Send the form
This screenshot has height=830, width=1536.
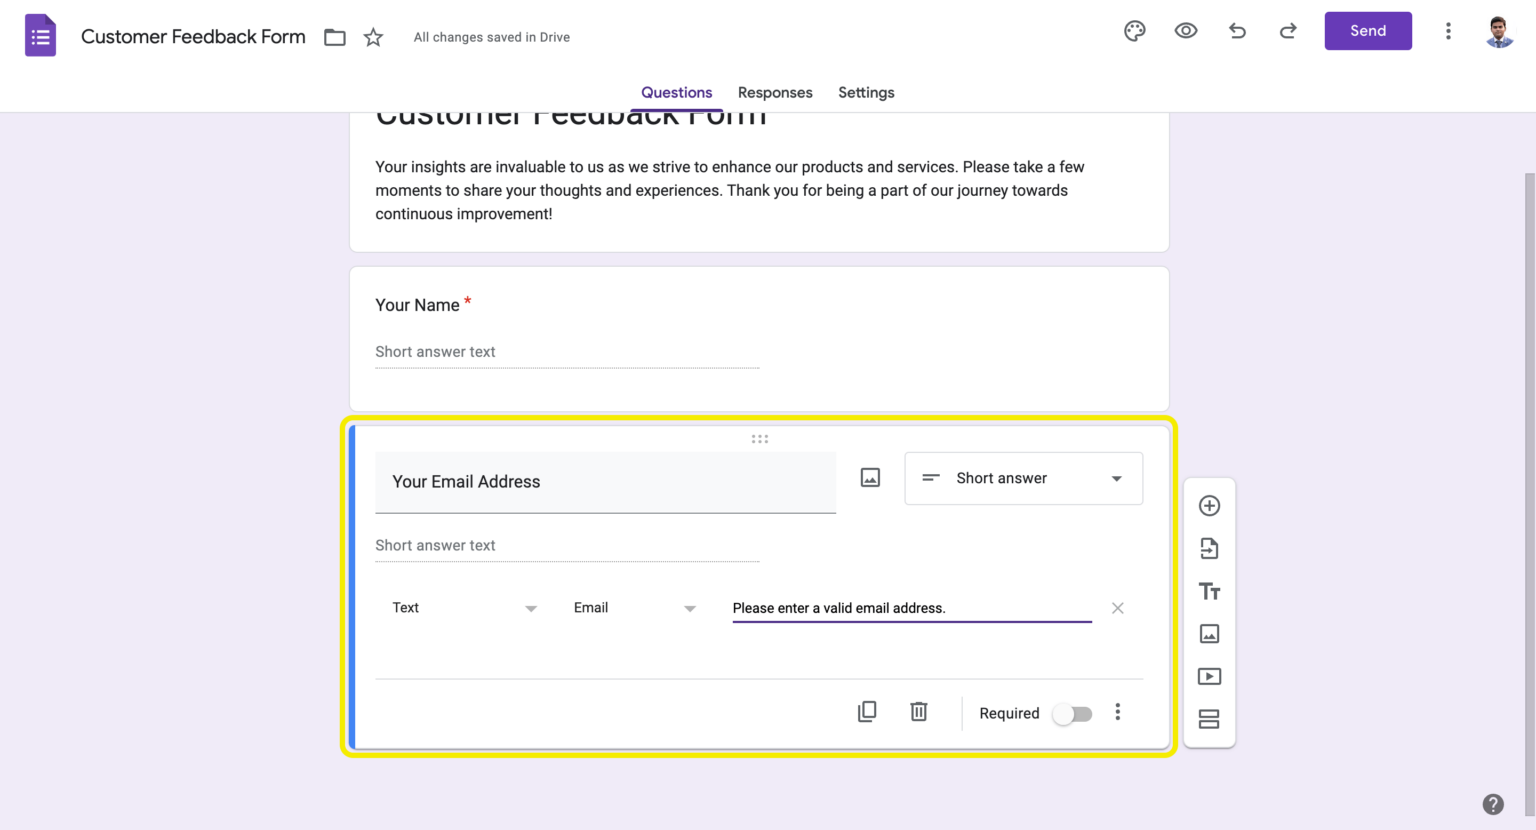1368,31
